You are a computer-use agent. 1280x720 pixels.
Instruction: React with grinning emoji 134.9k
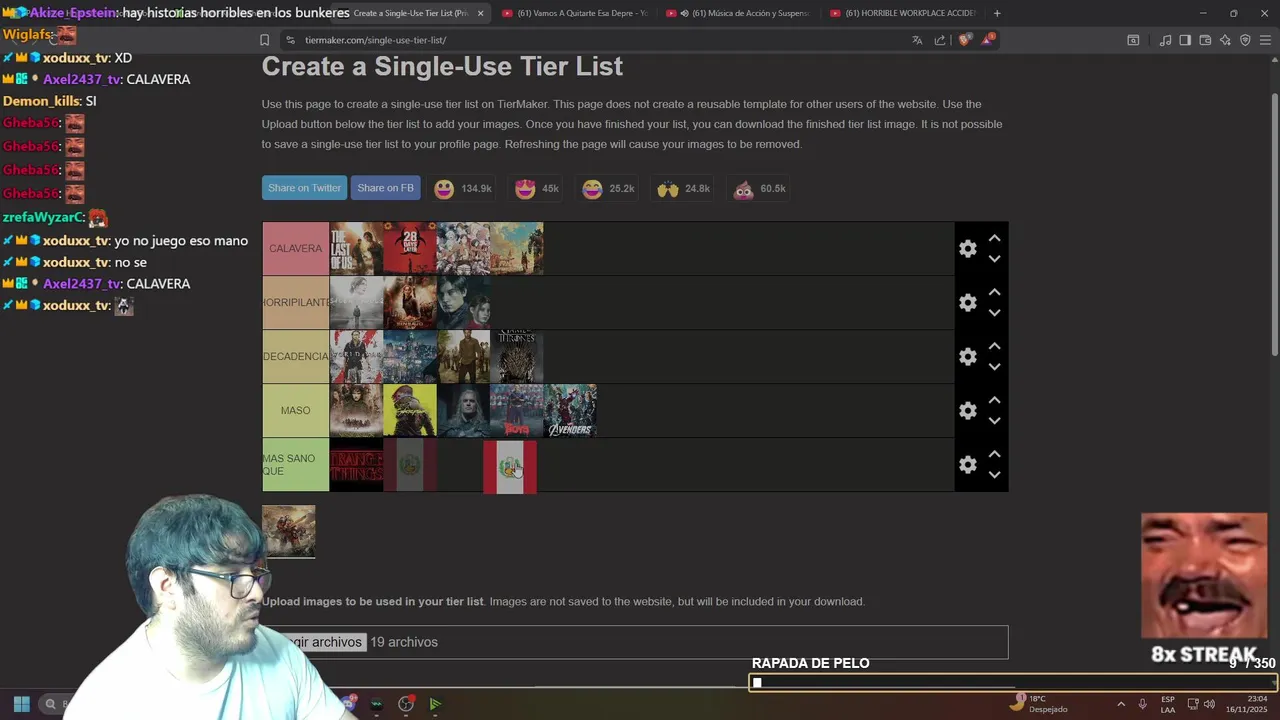pos(462,189)
